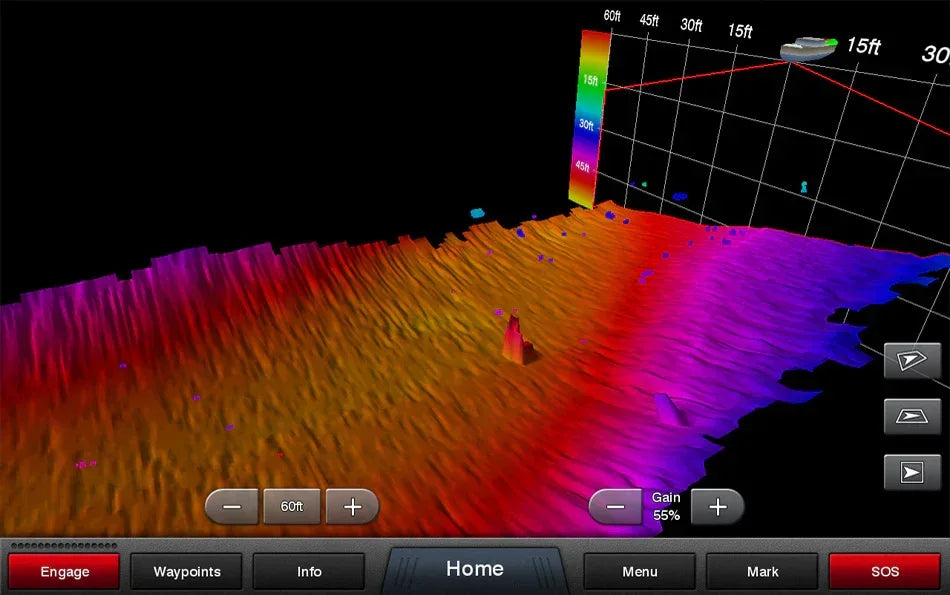
Task: Show the Info panel
Action: (x=309, y=571)
